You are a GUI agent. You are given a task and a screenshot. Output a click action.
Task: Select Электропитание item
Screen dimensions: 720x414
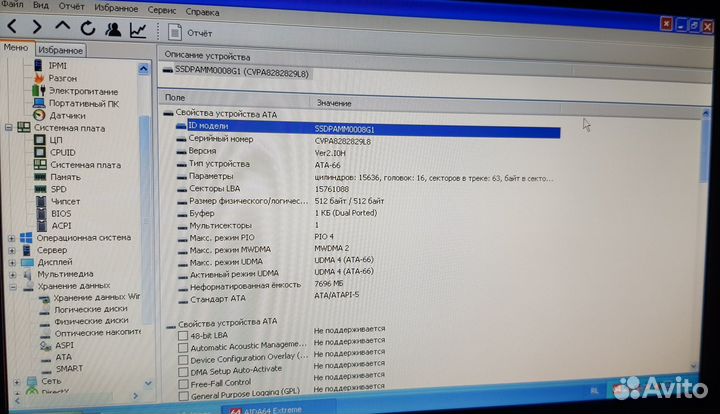coord(83,91)
